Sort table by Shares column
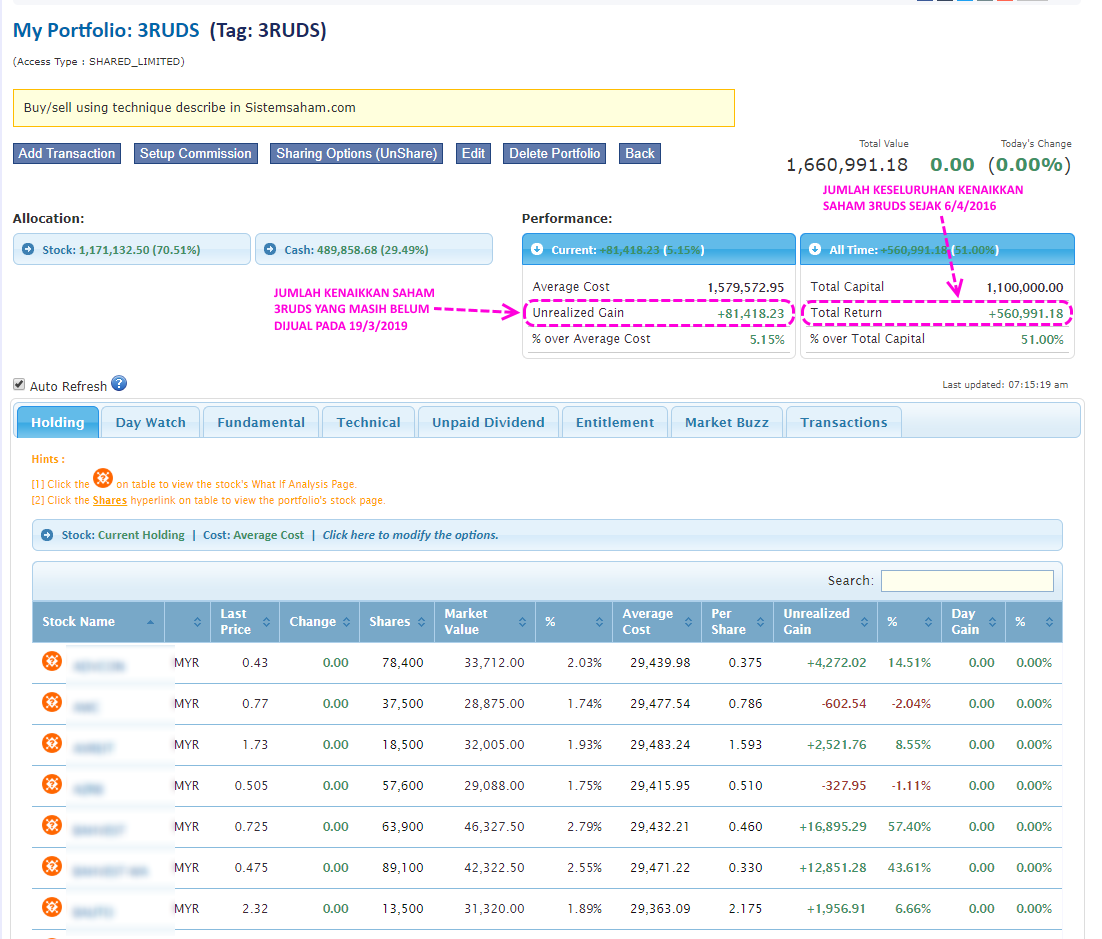Image resolution: width=1102 pixels, height=939 pixels. coord(397,622)
